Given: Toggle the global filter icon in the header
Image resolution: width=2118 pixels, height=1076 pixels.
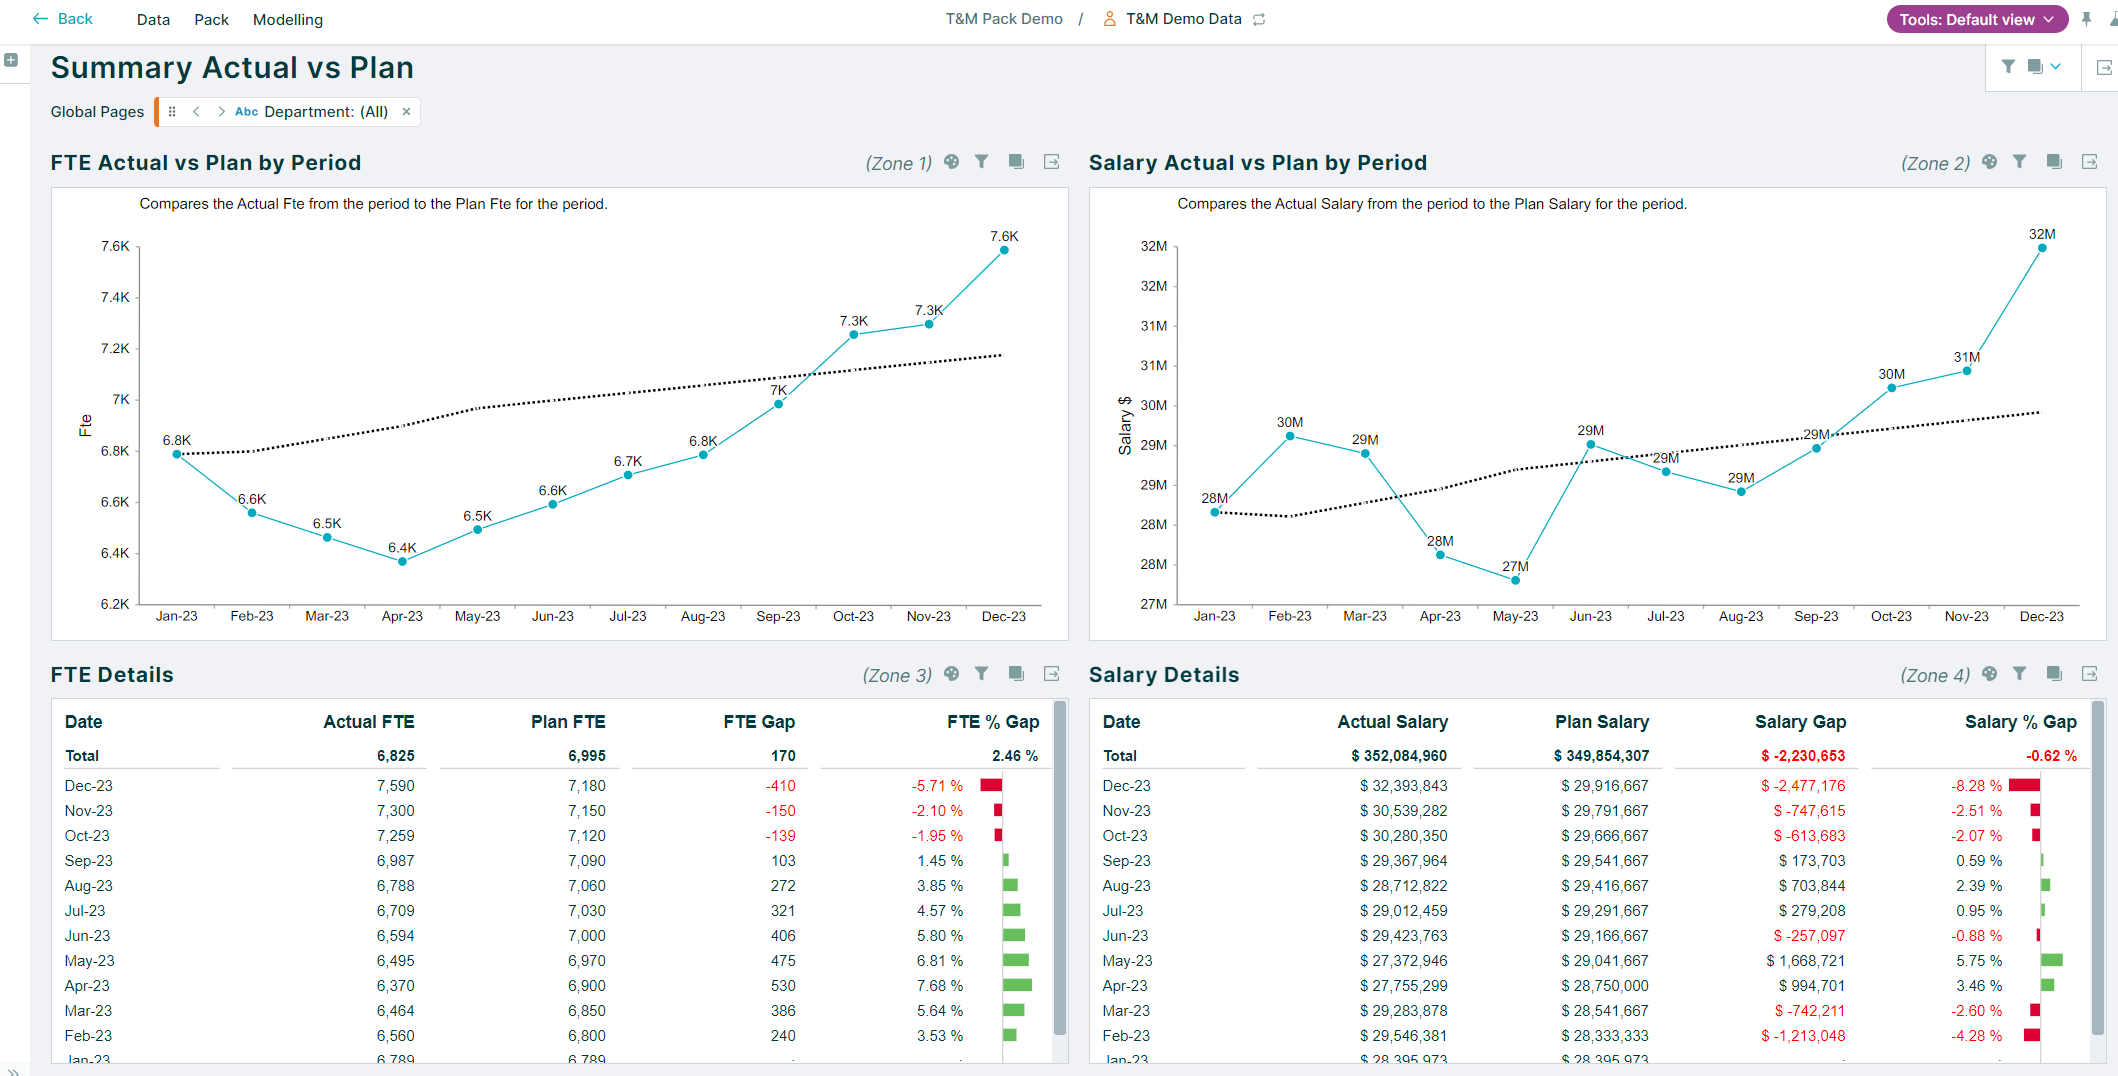Looking at the screenshot, I should click(x=2008, y=67).
